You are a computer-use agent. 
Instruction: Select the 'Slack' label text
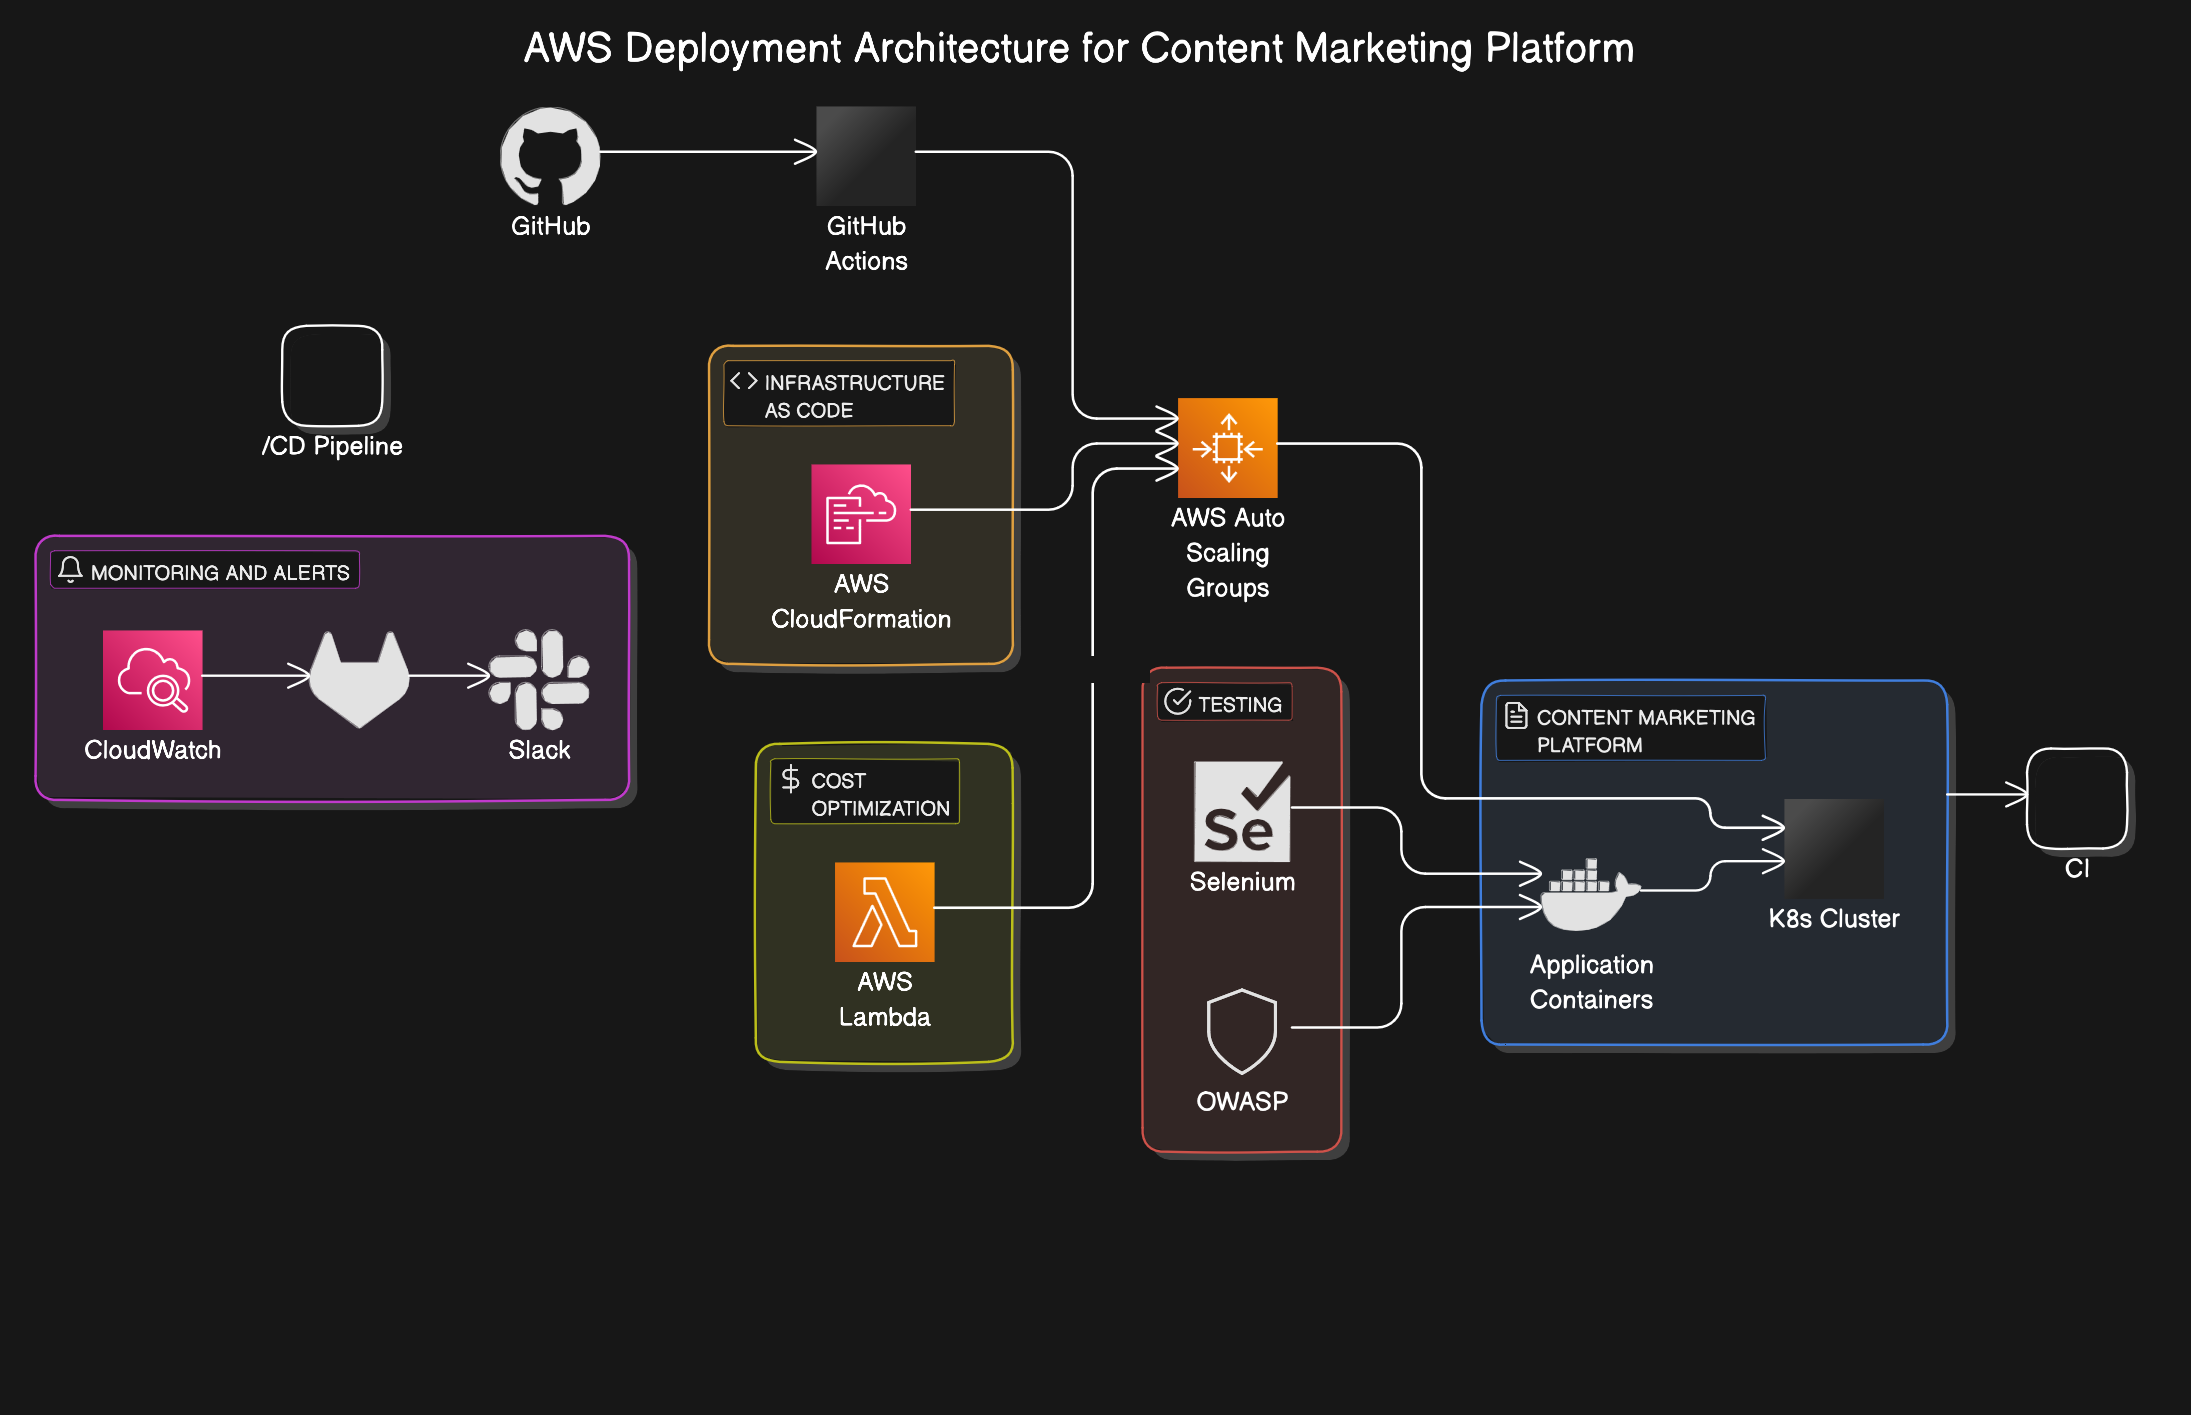[x=539, y=750]
